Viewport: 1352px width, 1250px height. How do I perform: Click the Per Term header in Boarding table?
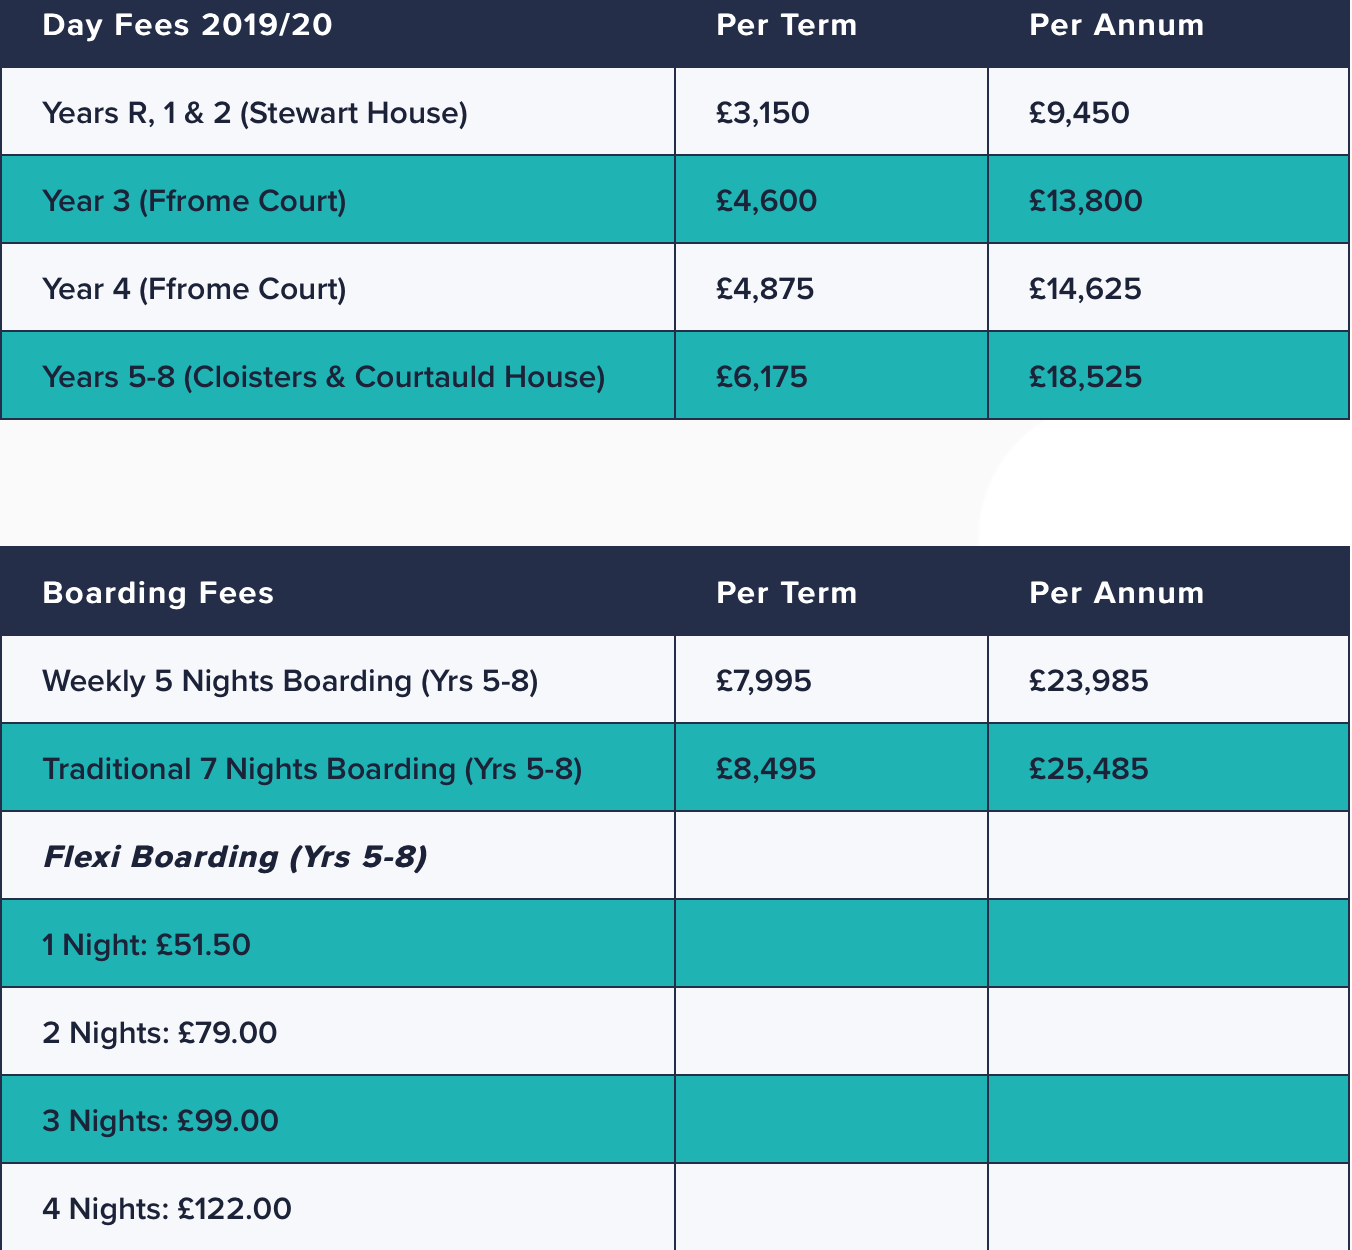pyautogui.click(x=787, y=593)
